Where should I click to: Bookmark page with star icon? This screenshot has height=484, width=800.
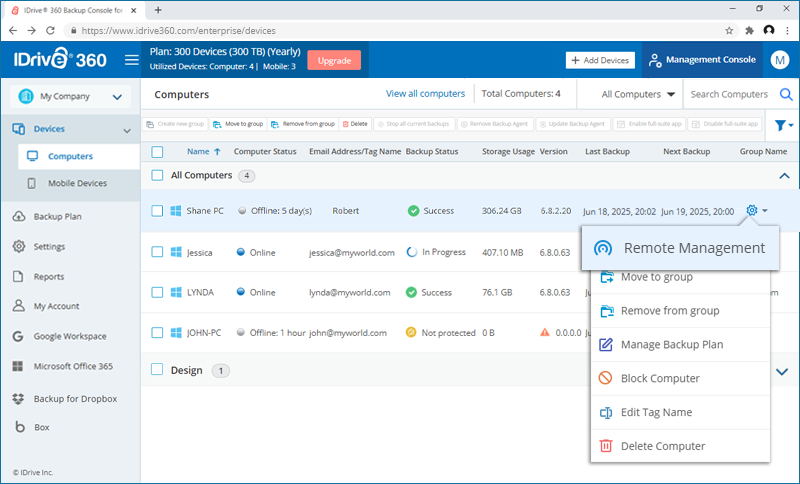tap(729, 31)
